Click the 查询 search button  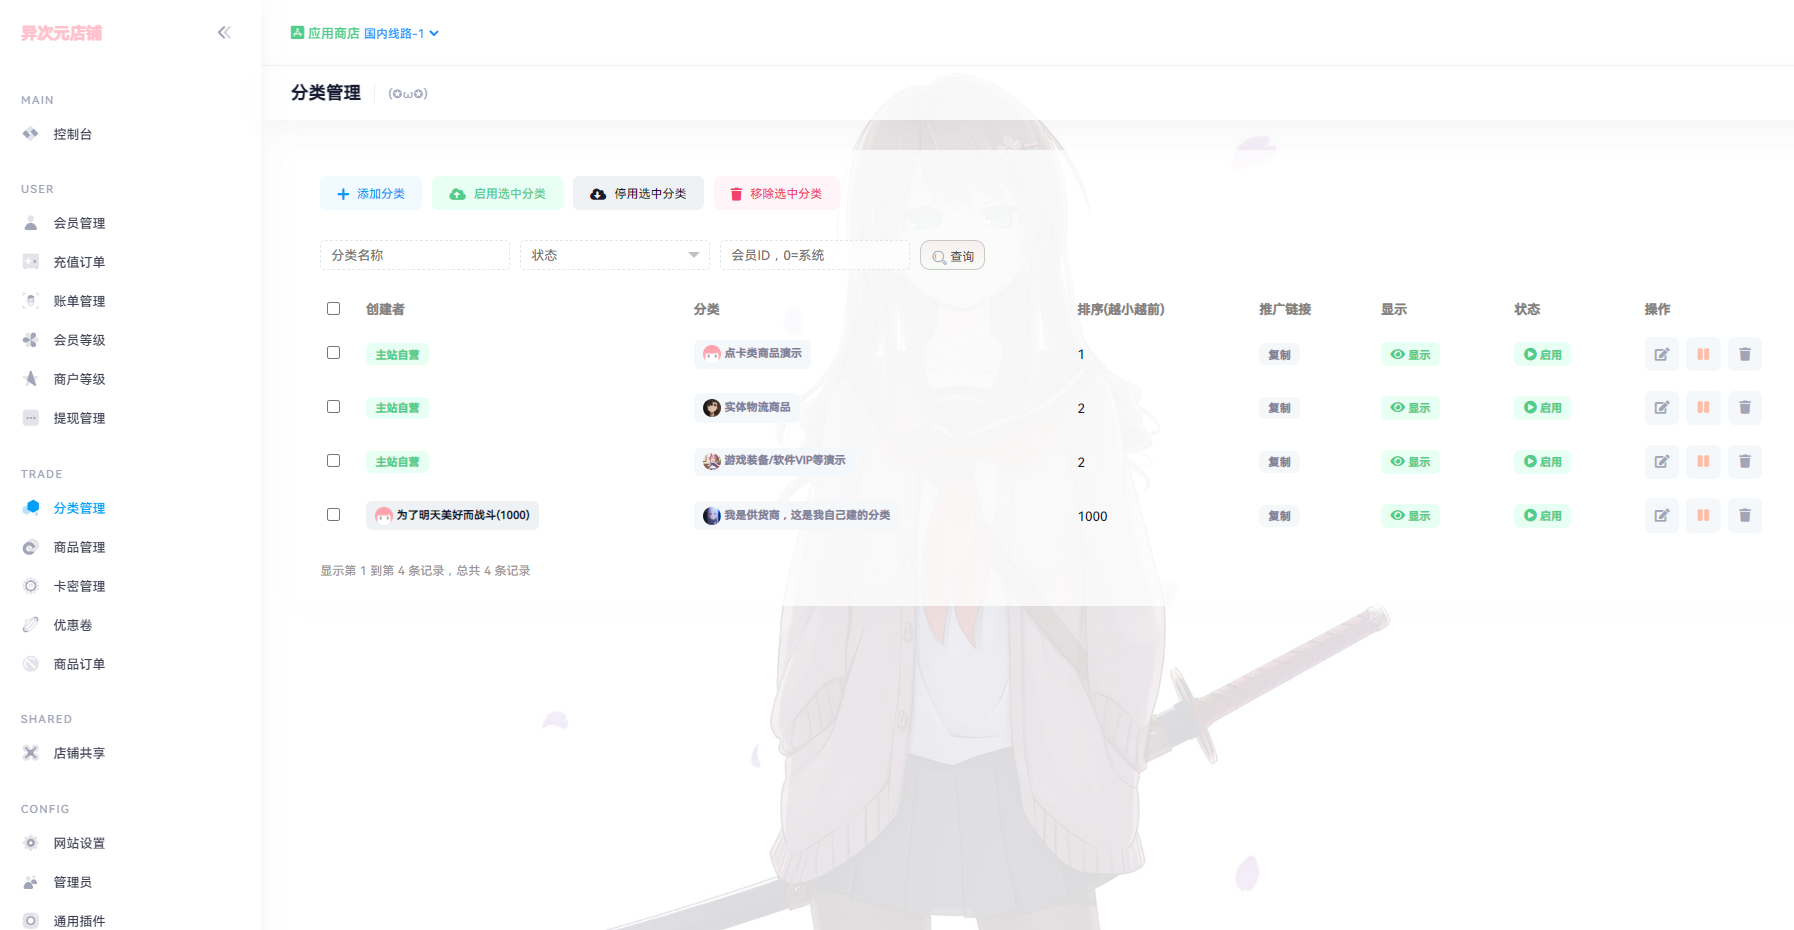(x=952, y=256)
